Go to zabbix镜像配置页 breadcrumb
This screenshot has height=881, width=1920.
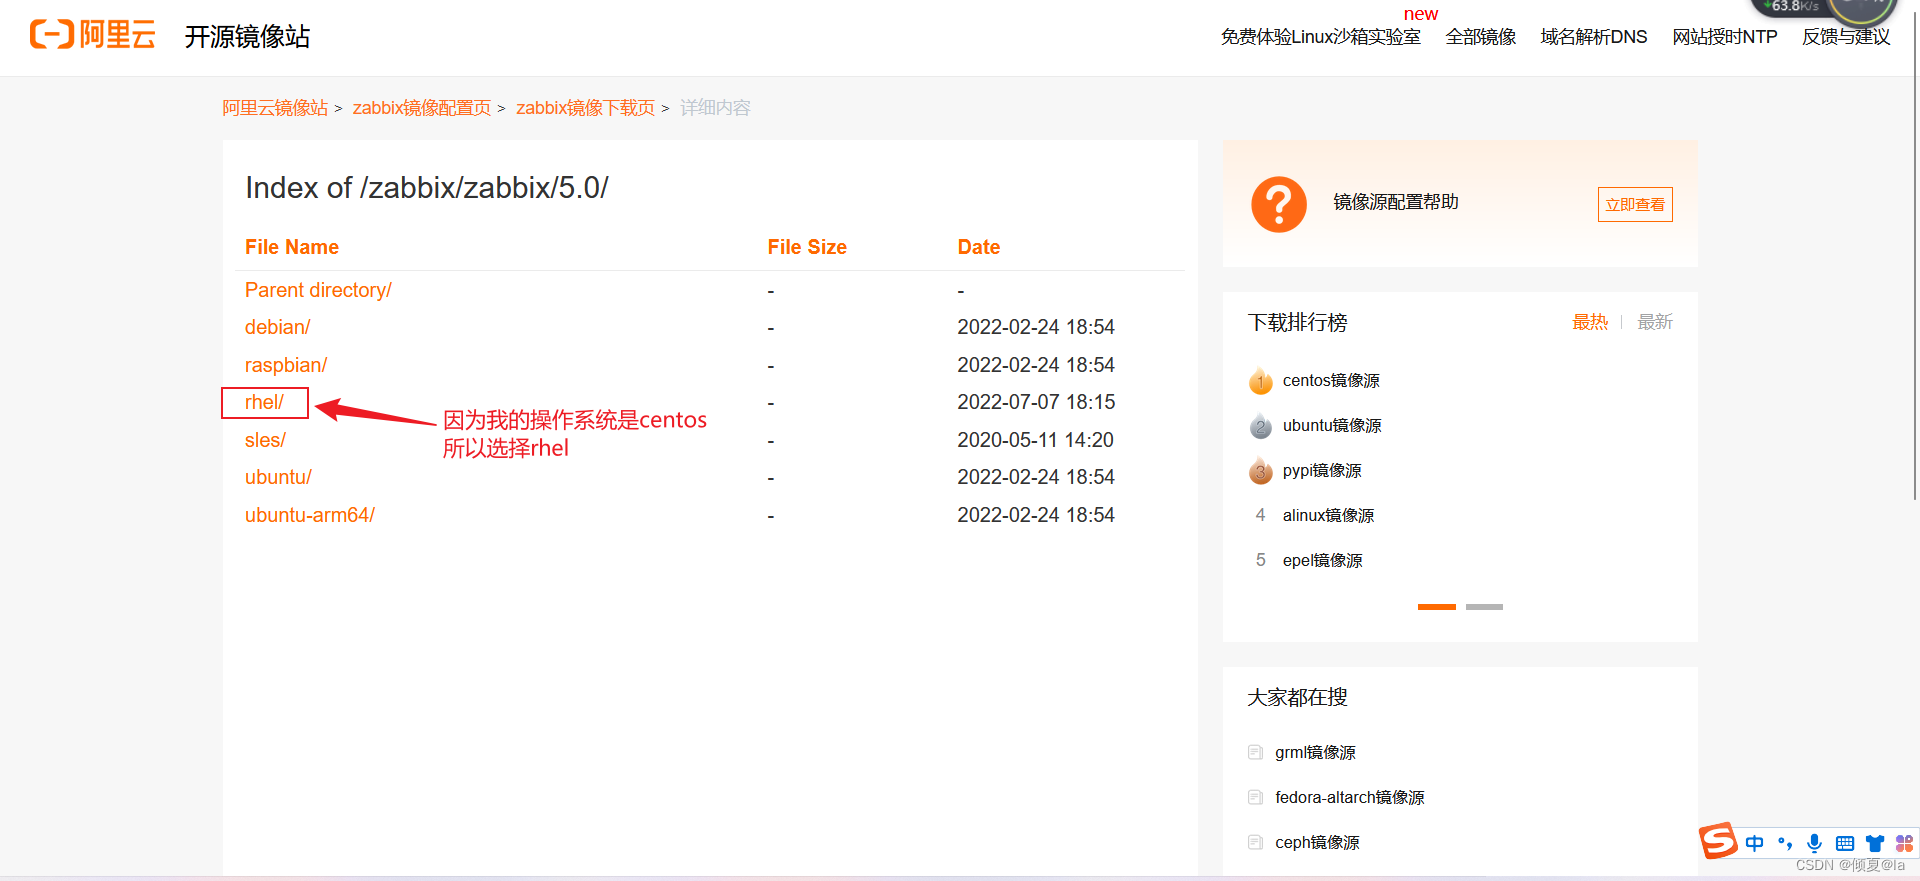point(422,108)
